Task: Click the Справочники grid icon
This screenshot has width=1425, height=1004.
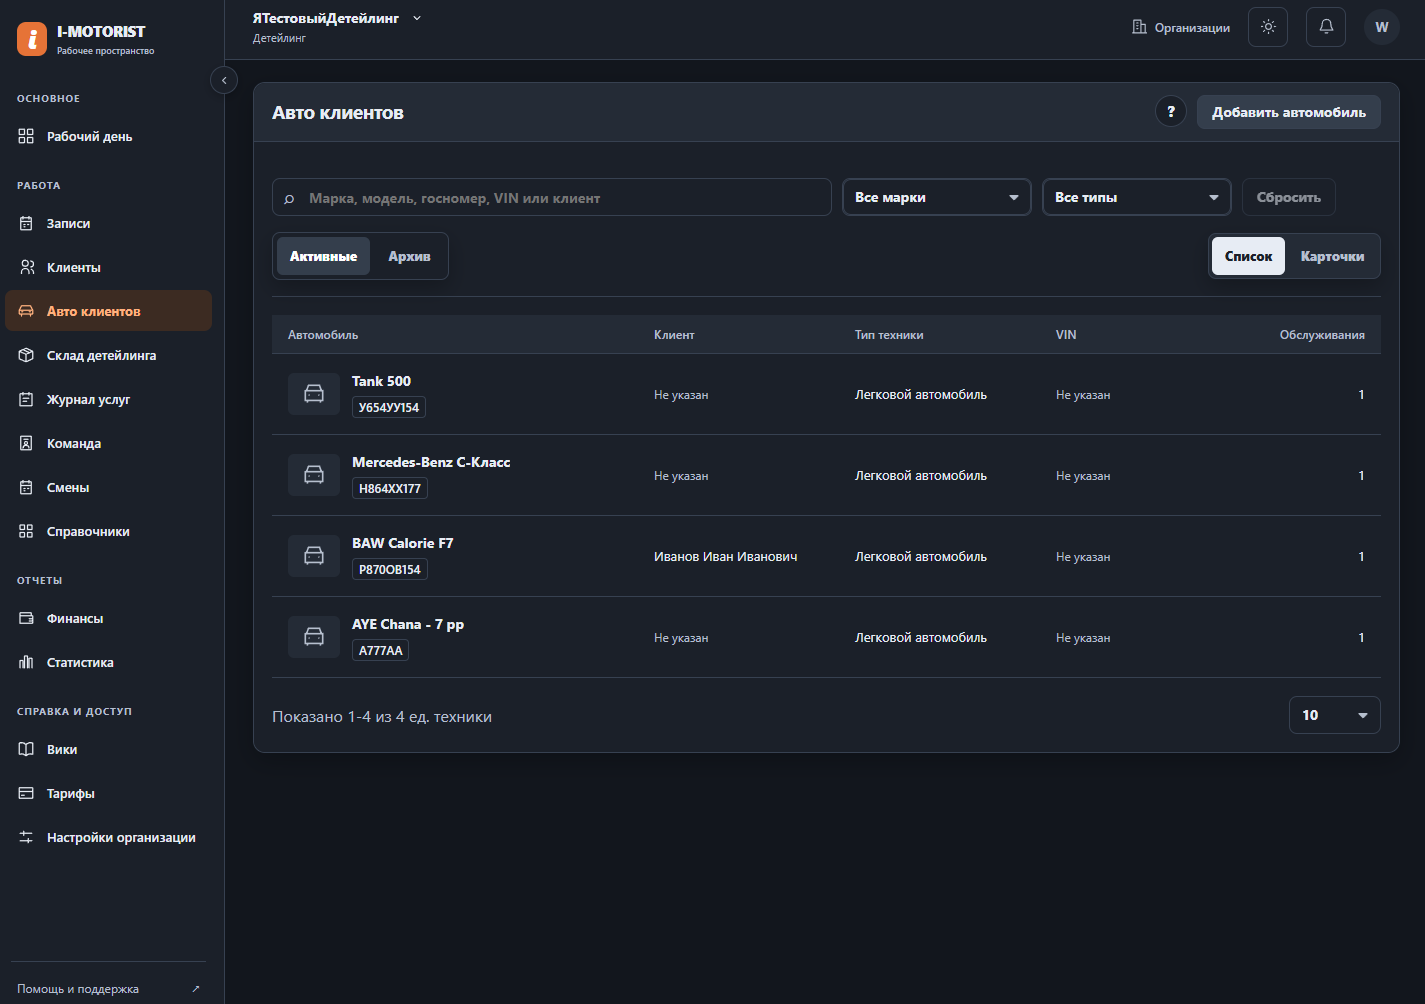Action: (26, 531)
